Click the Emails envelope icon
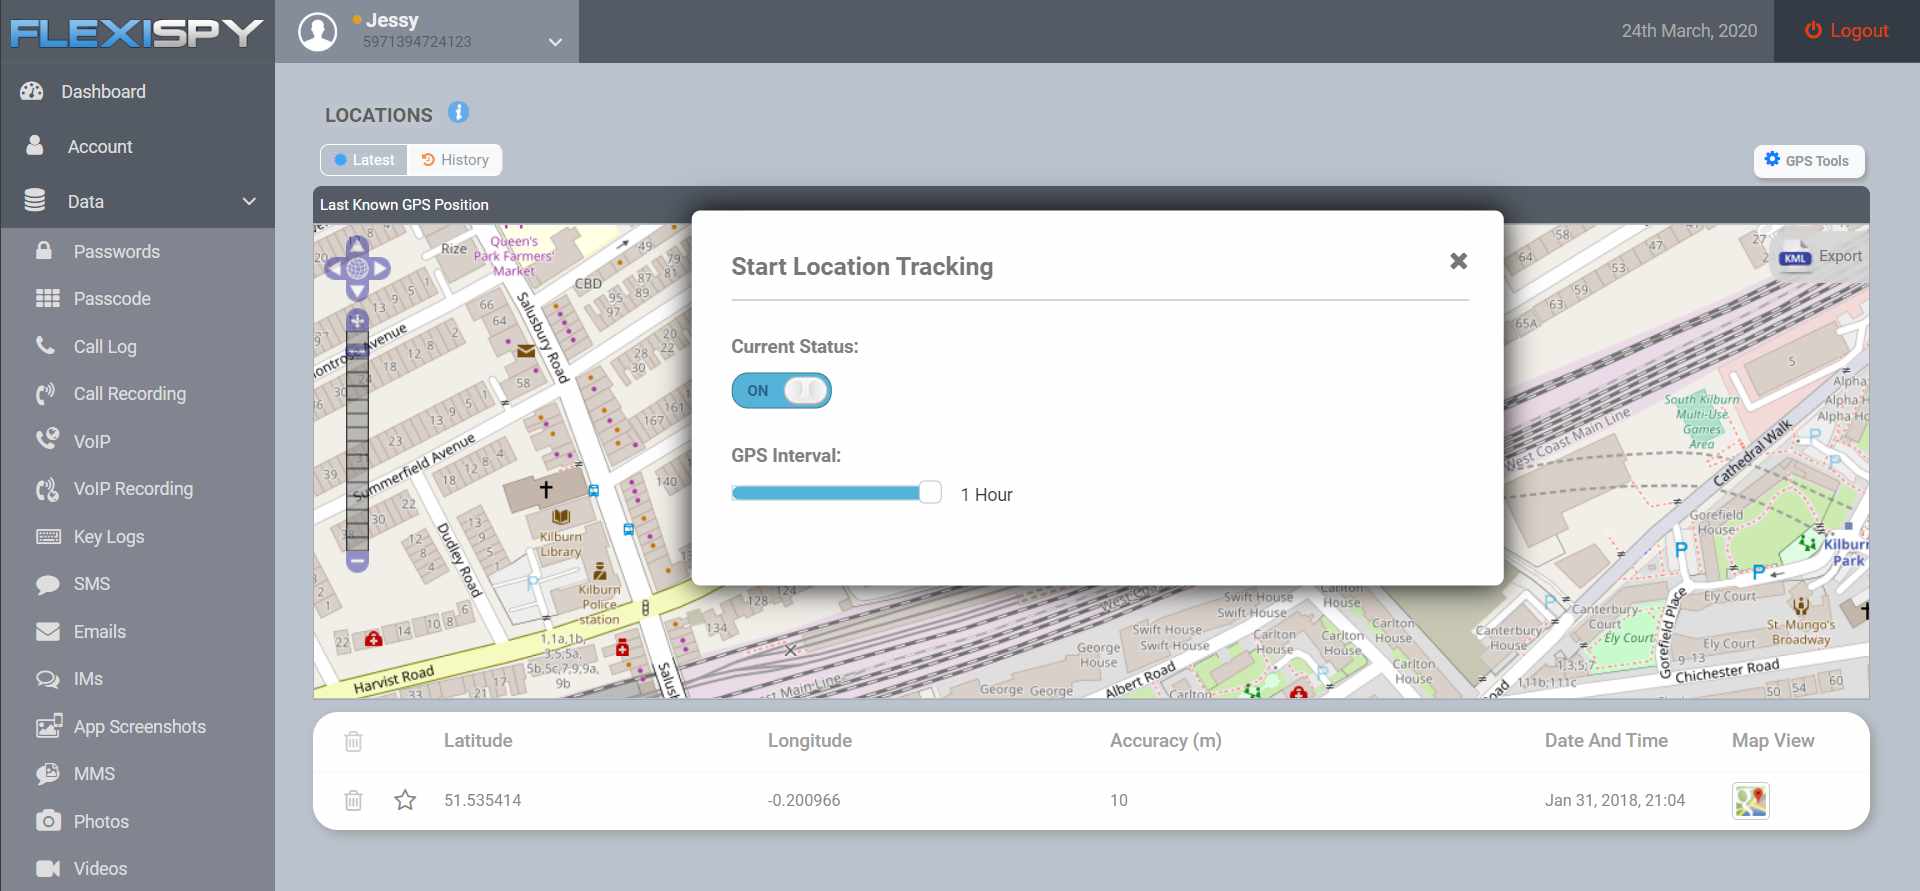Screen dimensions: 1920x891 (x=48, y=632)
